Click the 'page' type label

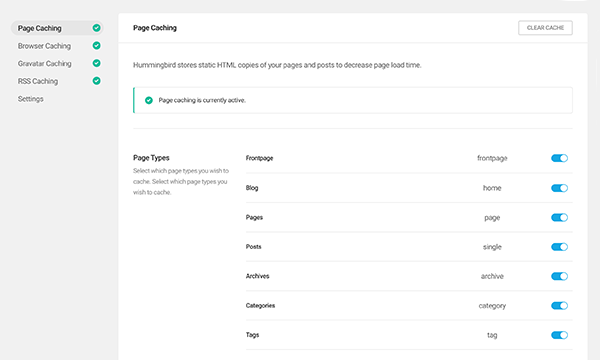(x=492, y=218)
